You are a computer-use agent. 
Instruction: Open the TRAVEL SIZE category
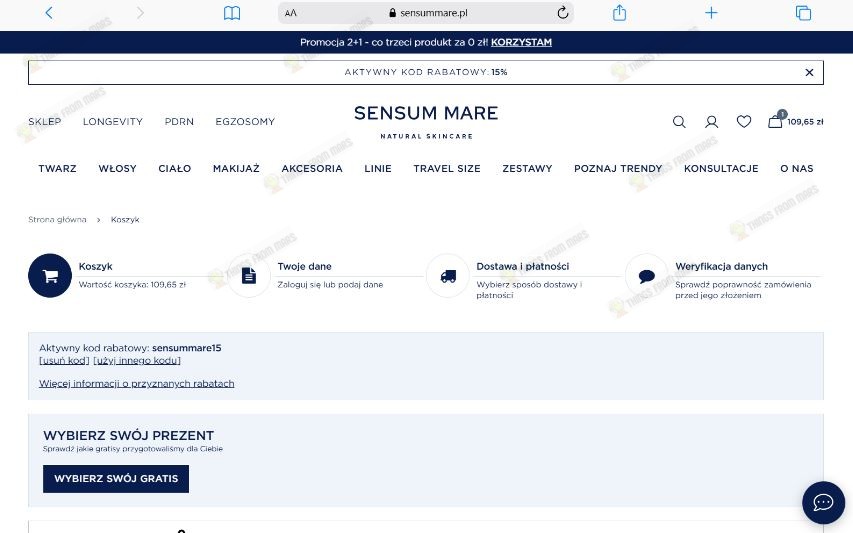[x=447, y=169]
